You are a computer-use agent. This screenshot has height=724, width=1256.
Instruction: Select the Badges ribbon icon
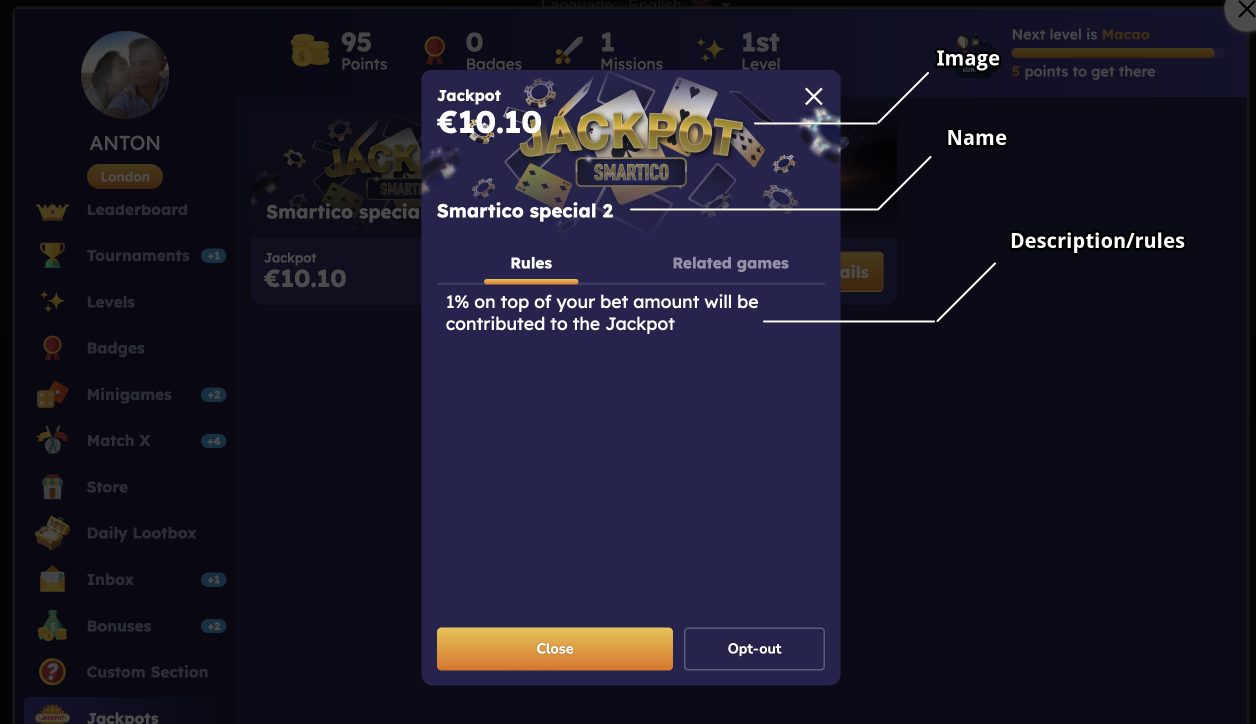tap(51, 348)
